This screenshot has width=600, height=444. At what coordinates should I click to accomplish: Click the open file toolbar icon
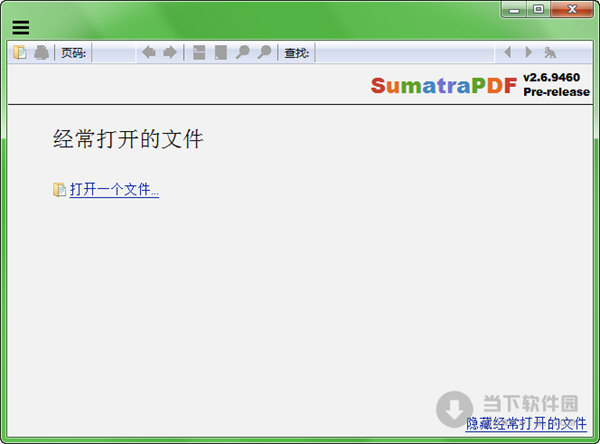pos(20,52)
